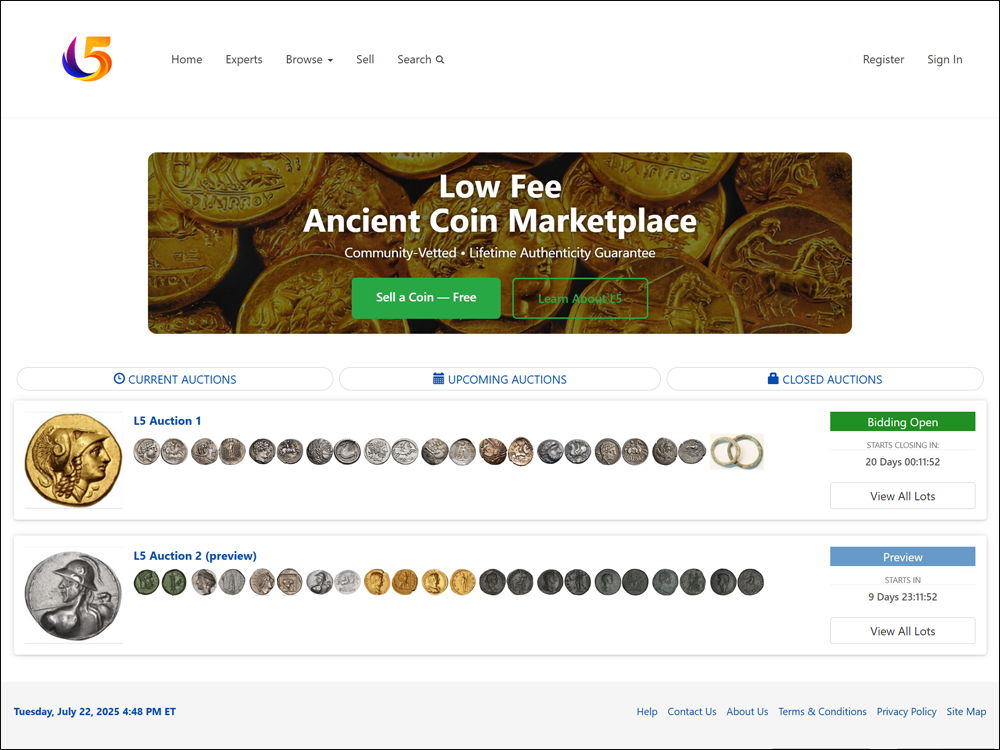Click the L5 logo icon
The width and height of the screenshot is (1000, 750).
click(87, 59)
